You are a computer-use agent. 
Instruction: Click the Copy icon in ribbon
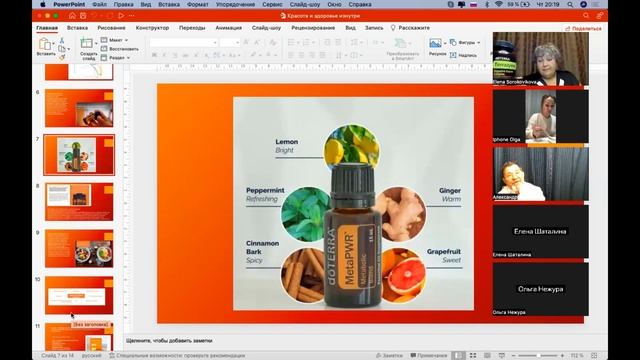(62, 49)
